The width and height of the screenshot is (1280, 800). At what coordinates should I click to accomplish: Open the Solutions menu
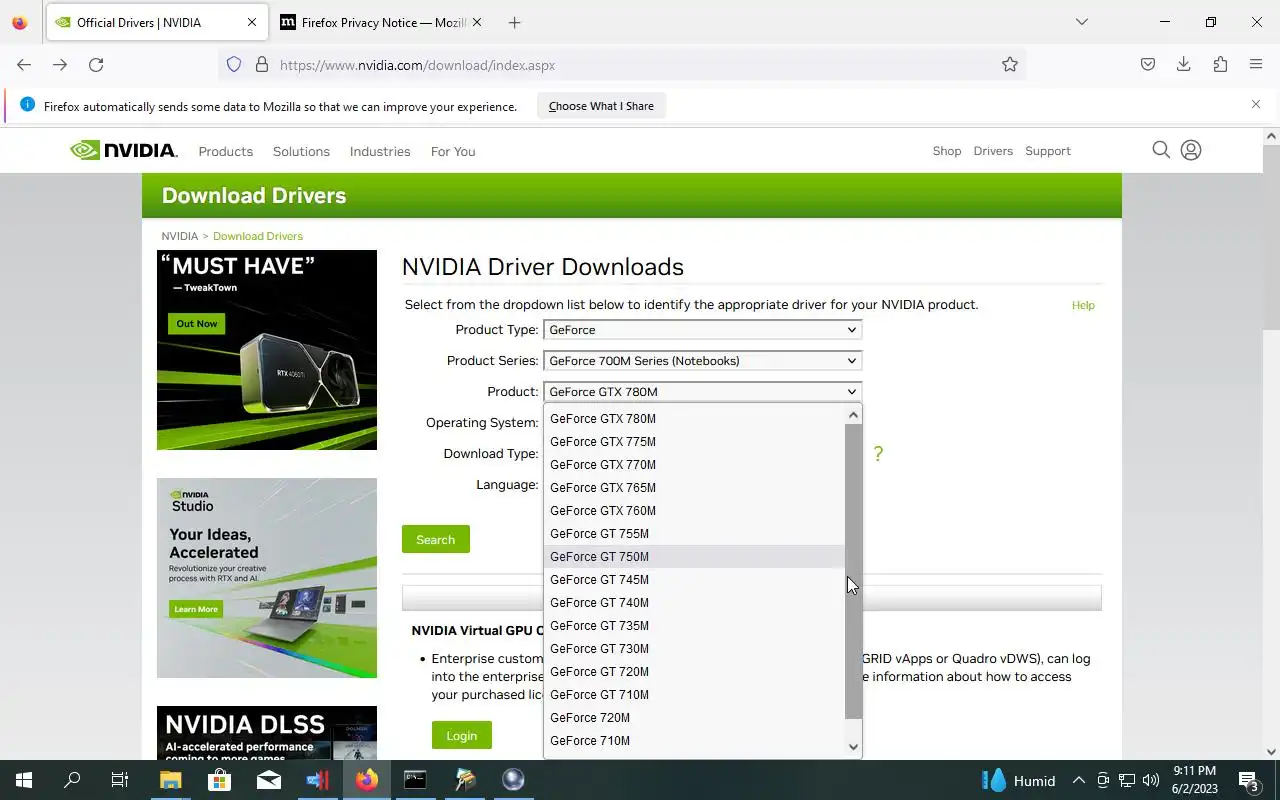point(301,152)
